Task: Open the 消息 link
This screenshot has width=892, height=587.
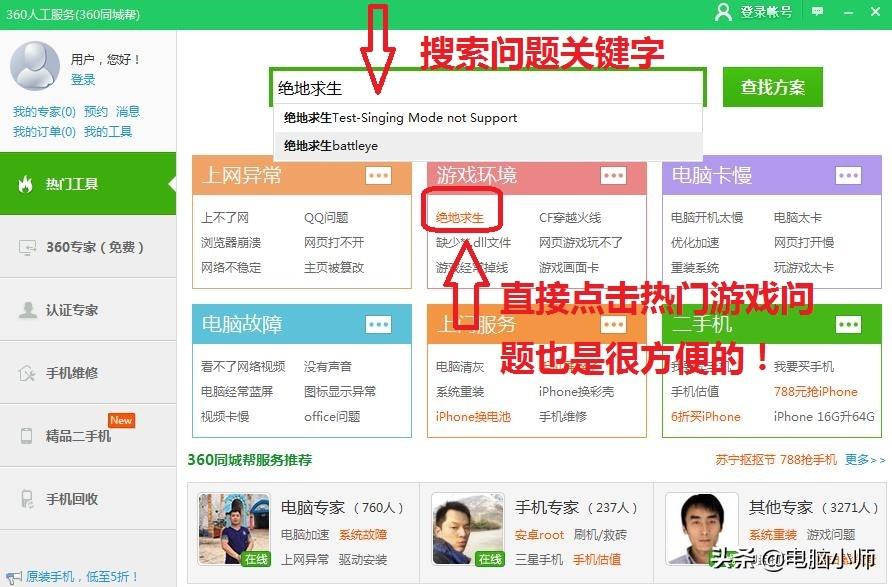Action: (x=128, y=111)
